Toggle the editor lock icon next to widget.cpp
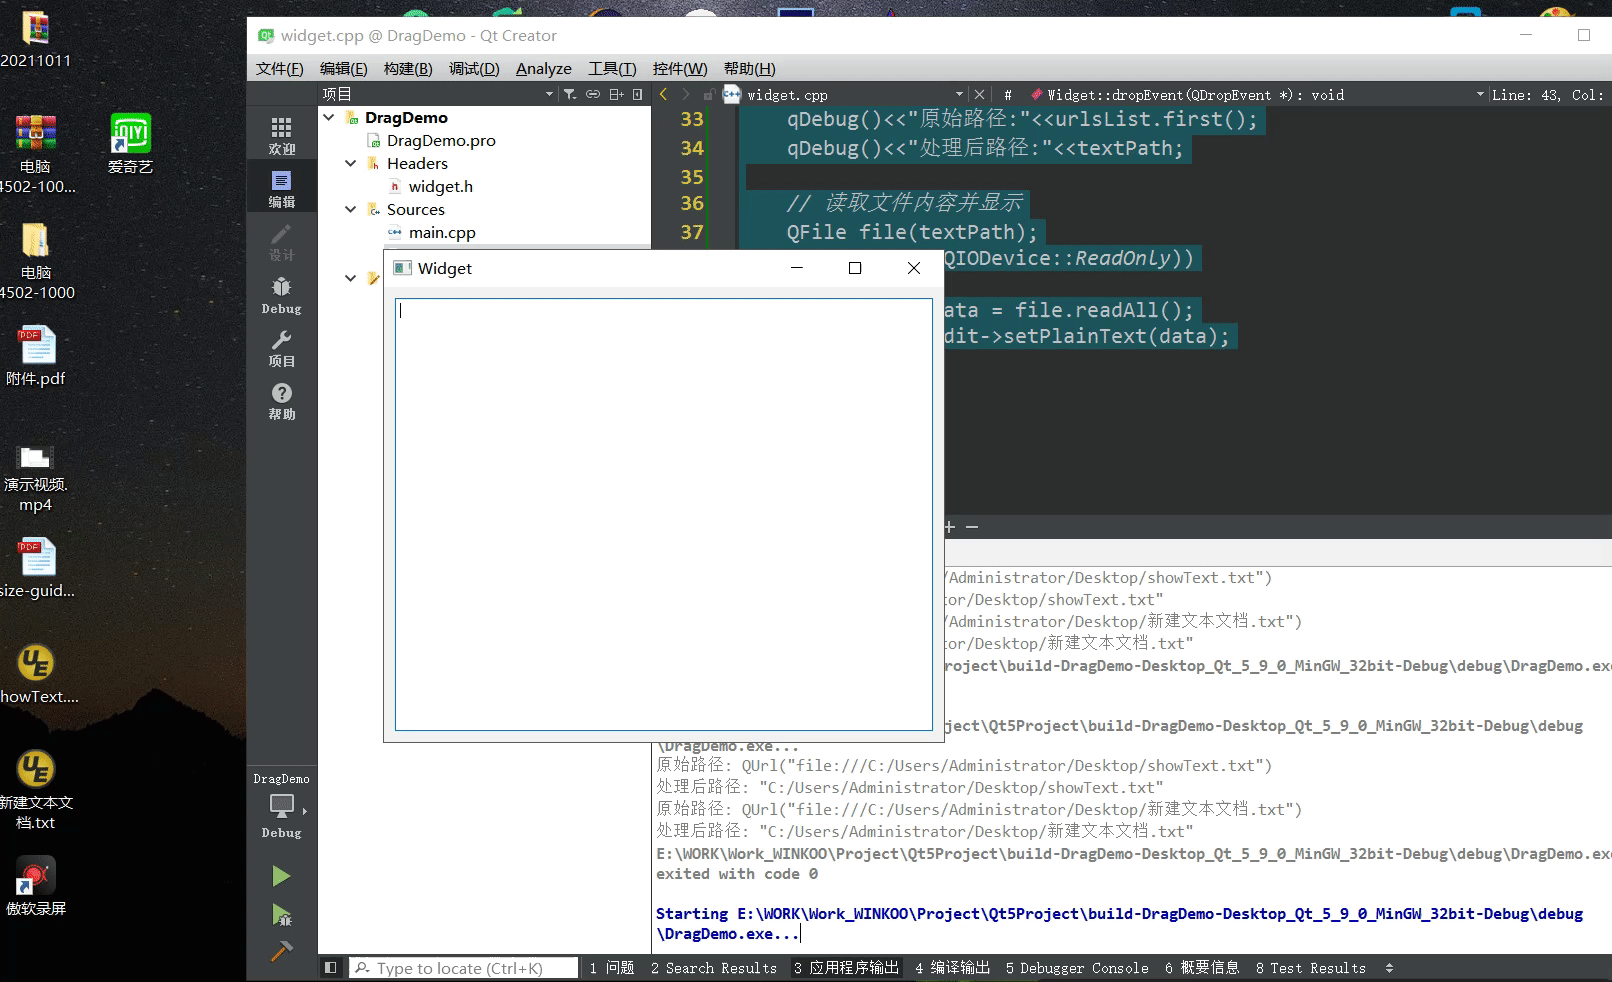Viewport: 1612px width, 982px height. [710, 94]
